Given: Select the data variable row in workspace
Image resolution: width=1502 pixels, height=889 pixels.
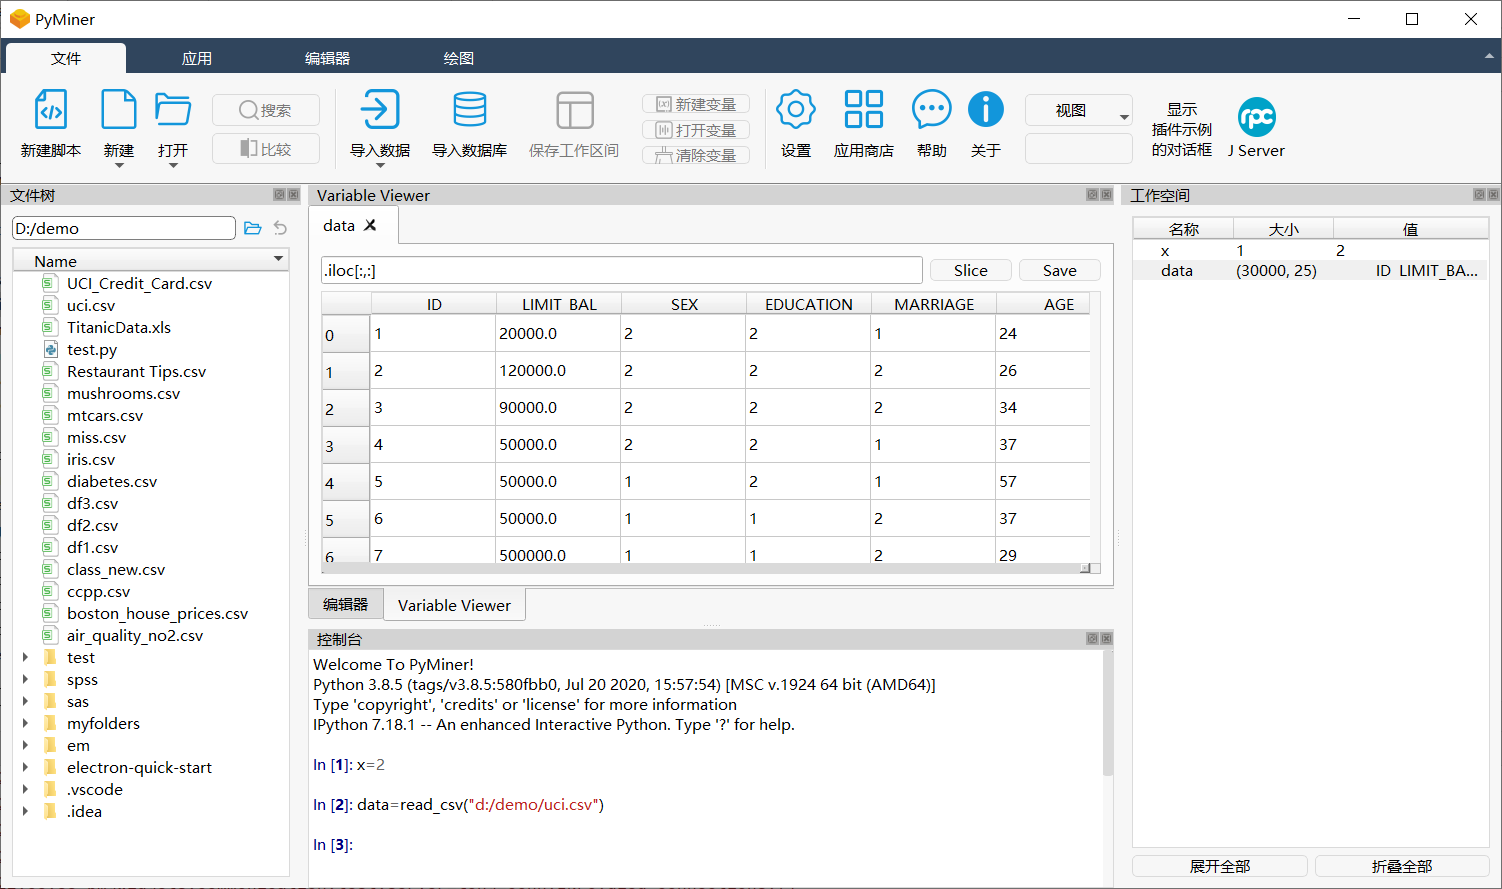Looking at the screenshot, I should 1310,270.
